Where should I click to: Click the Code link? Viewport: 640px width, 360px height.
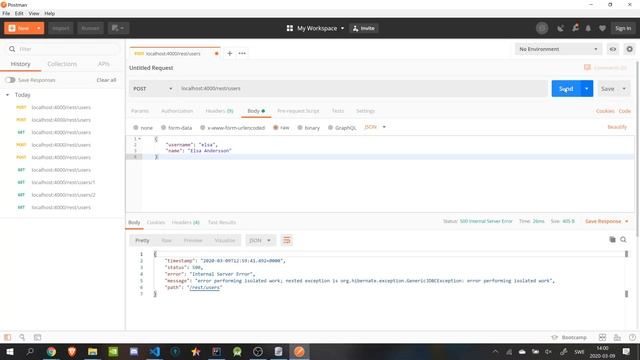click(x=624, y=111)
